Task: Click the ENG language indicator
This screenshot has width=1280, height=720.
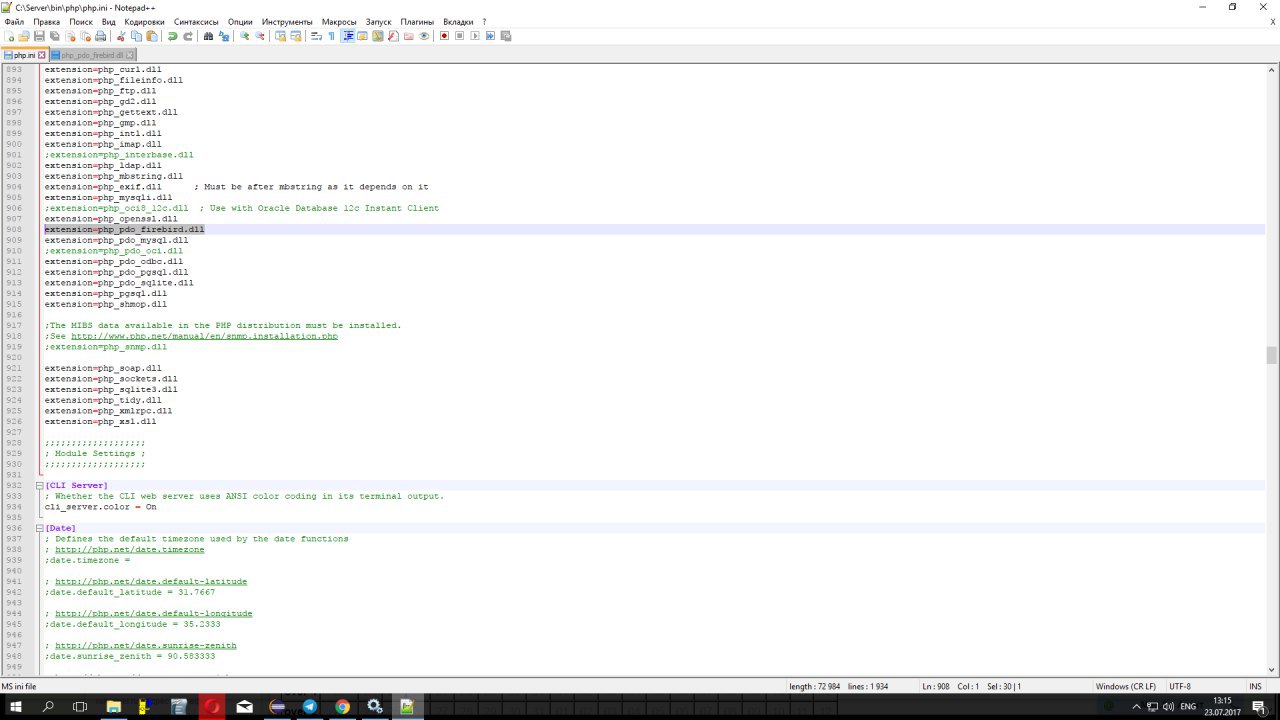Action: 1189,706
